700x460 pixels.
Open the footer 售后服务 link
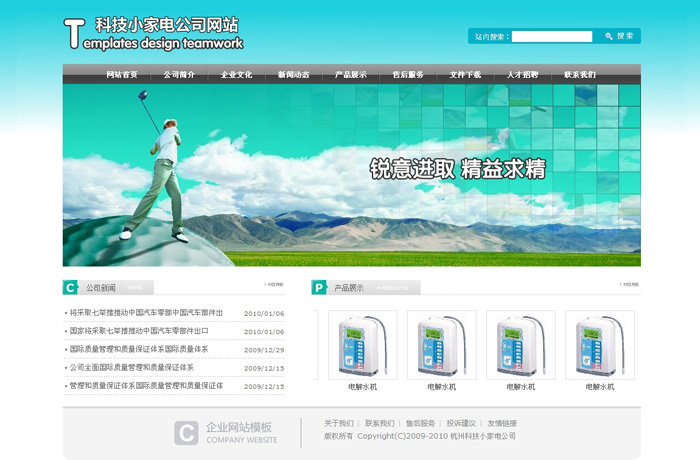tap(420, 423)
